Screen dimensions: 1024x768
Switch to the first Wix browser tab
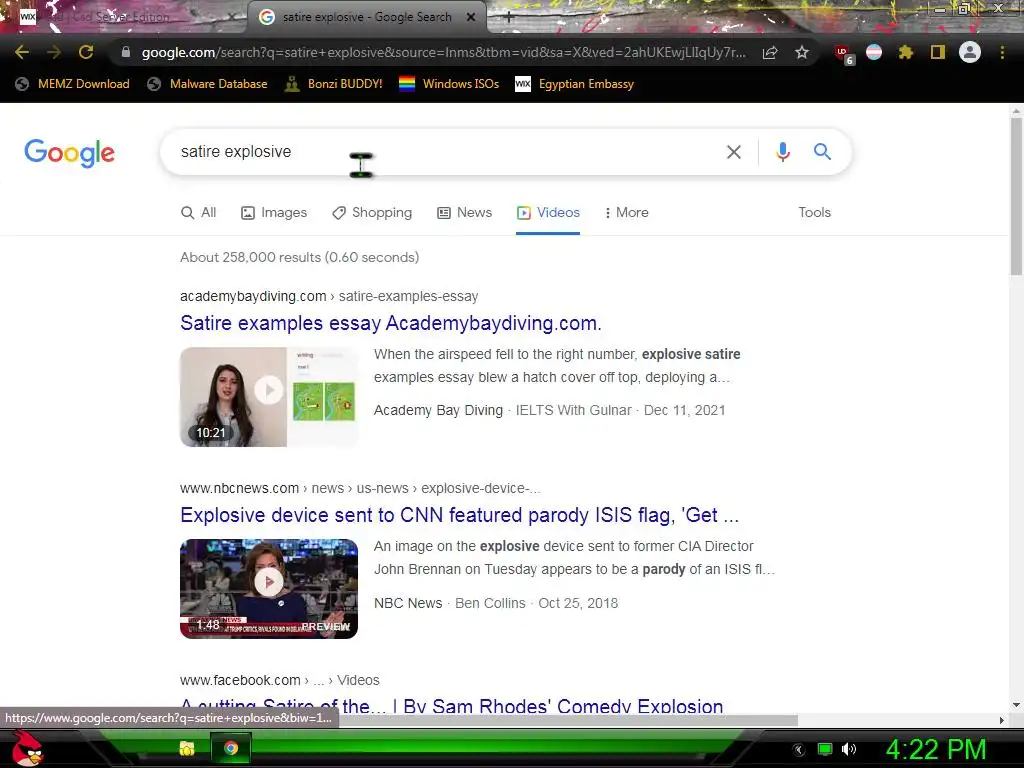click(x=124, y=17)
